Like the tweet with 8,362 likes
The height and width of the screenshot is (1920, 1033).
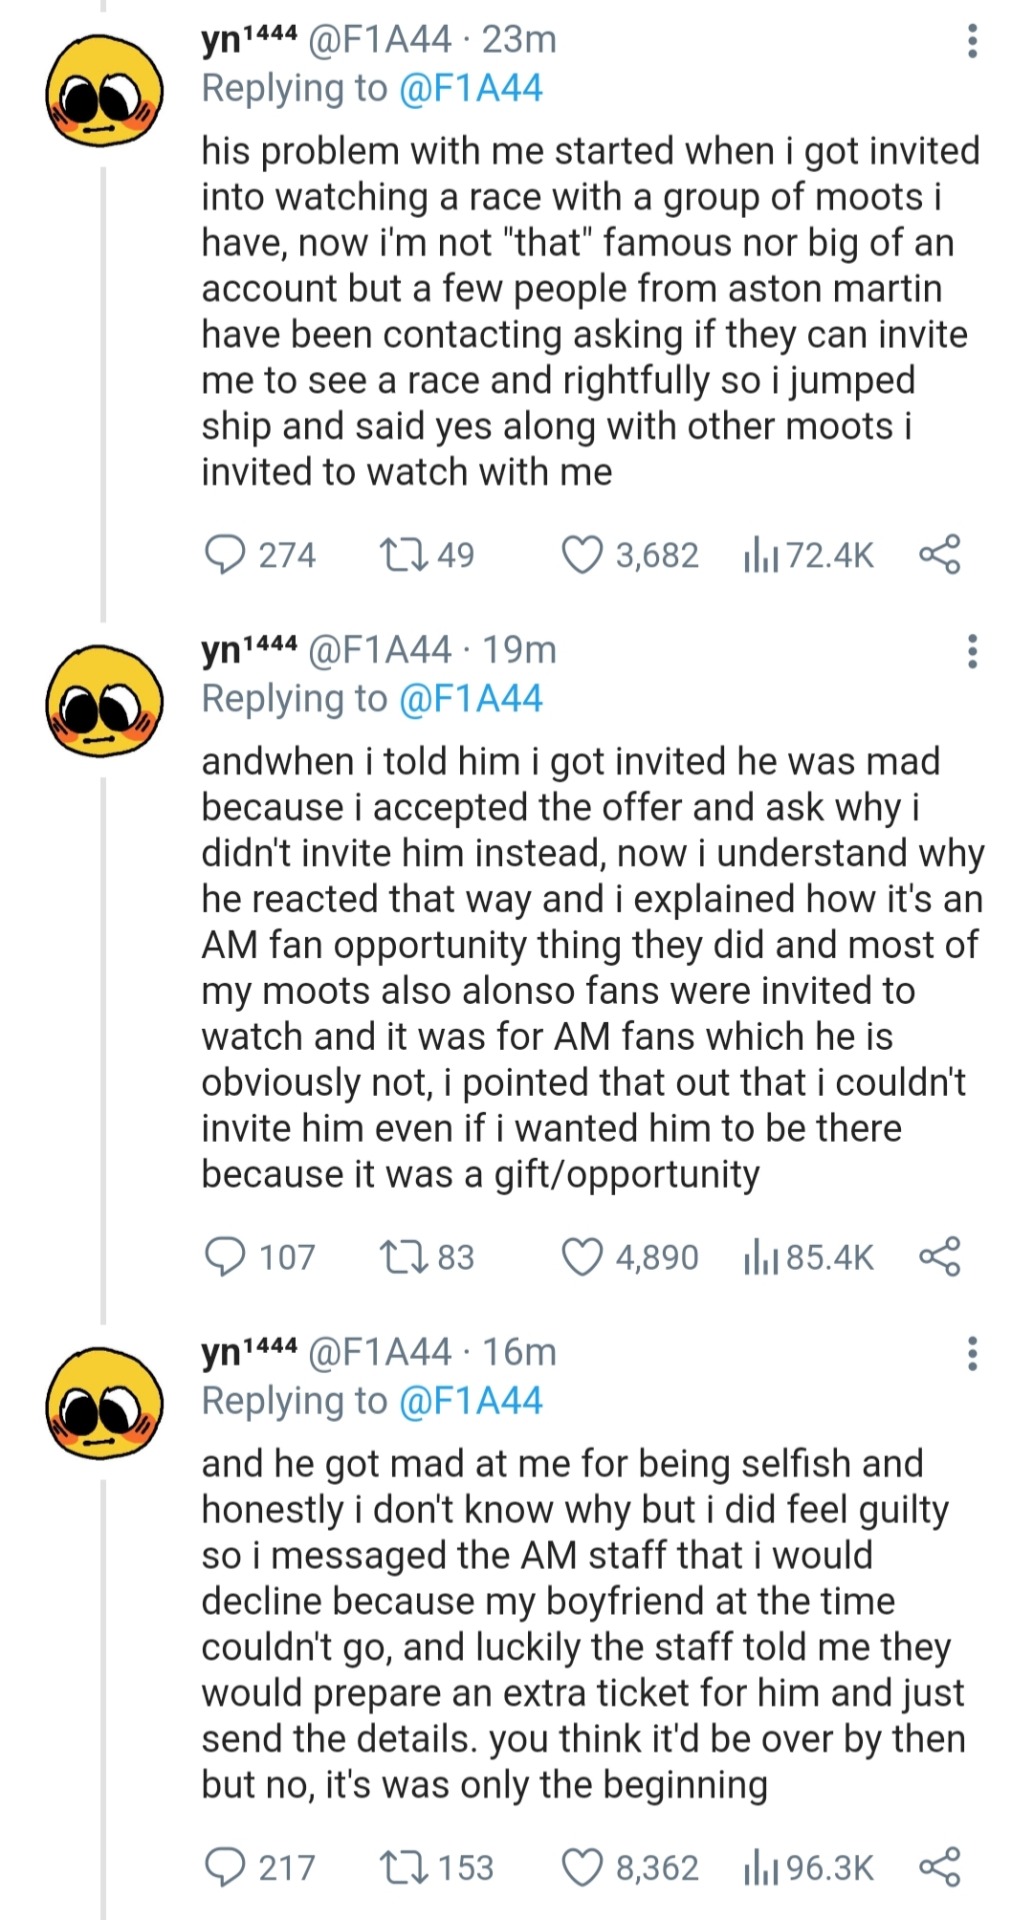click(x=582, y=1867)
